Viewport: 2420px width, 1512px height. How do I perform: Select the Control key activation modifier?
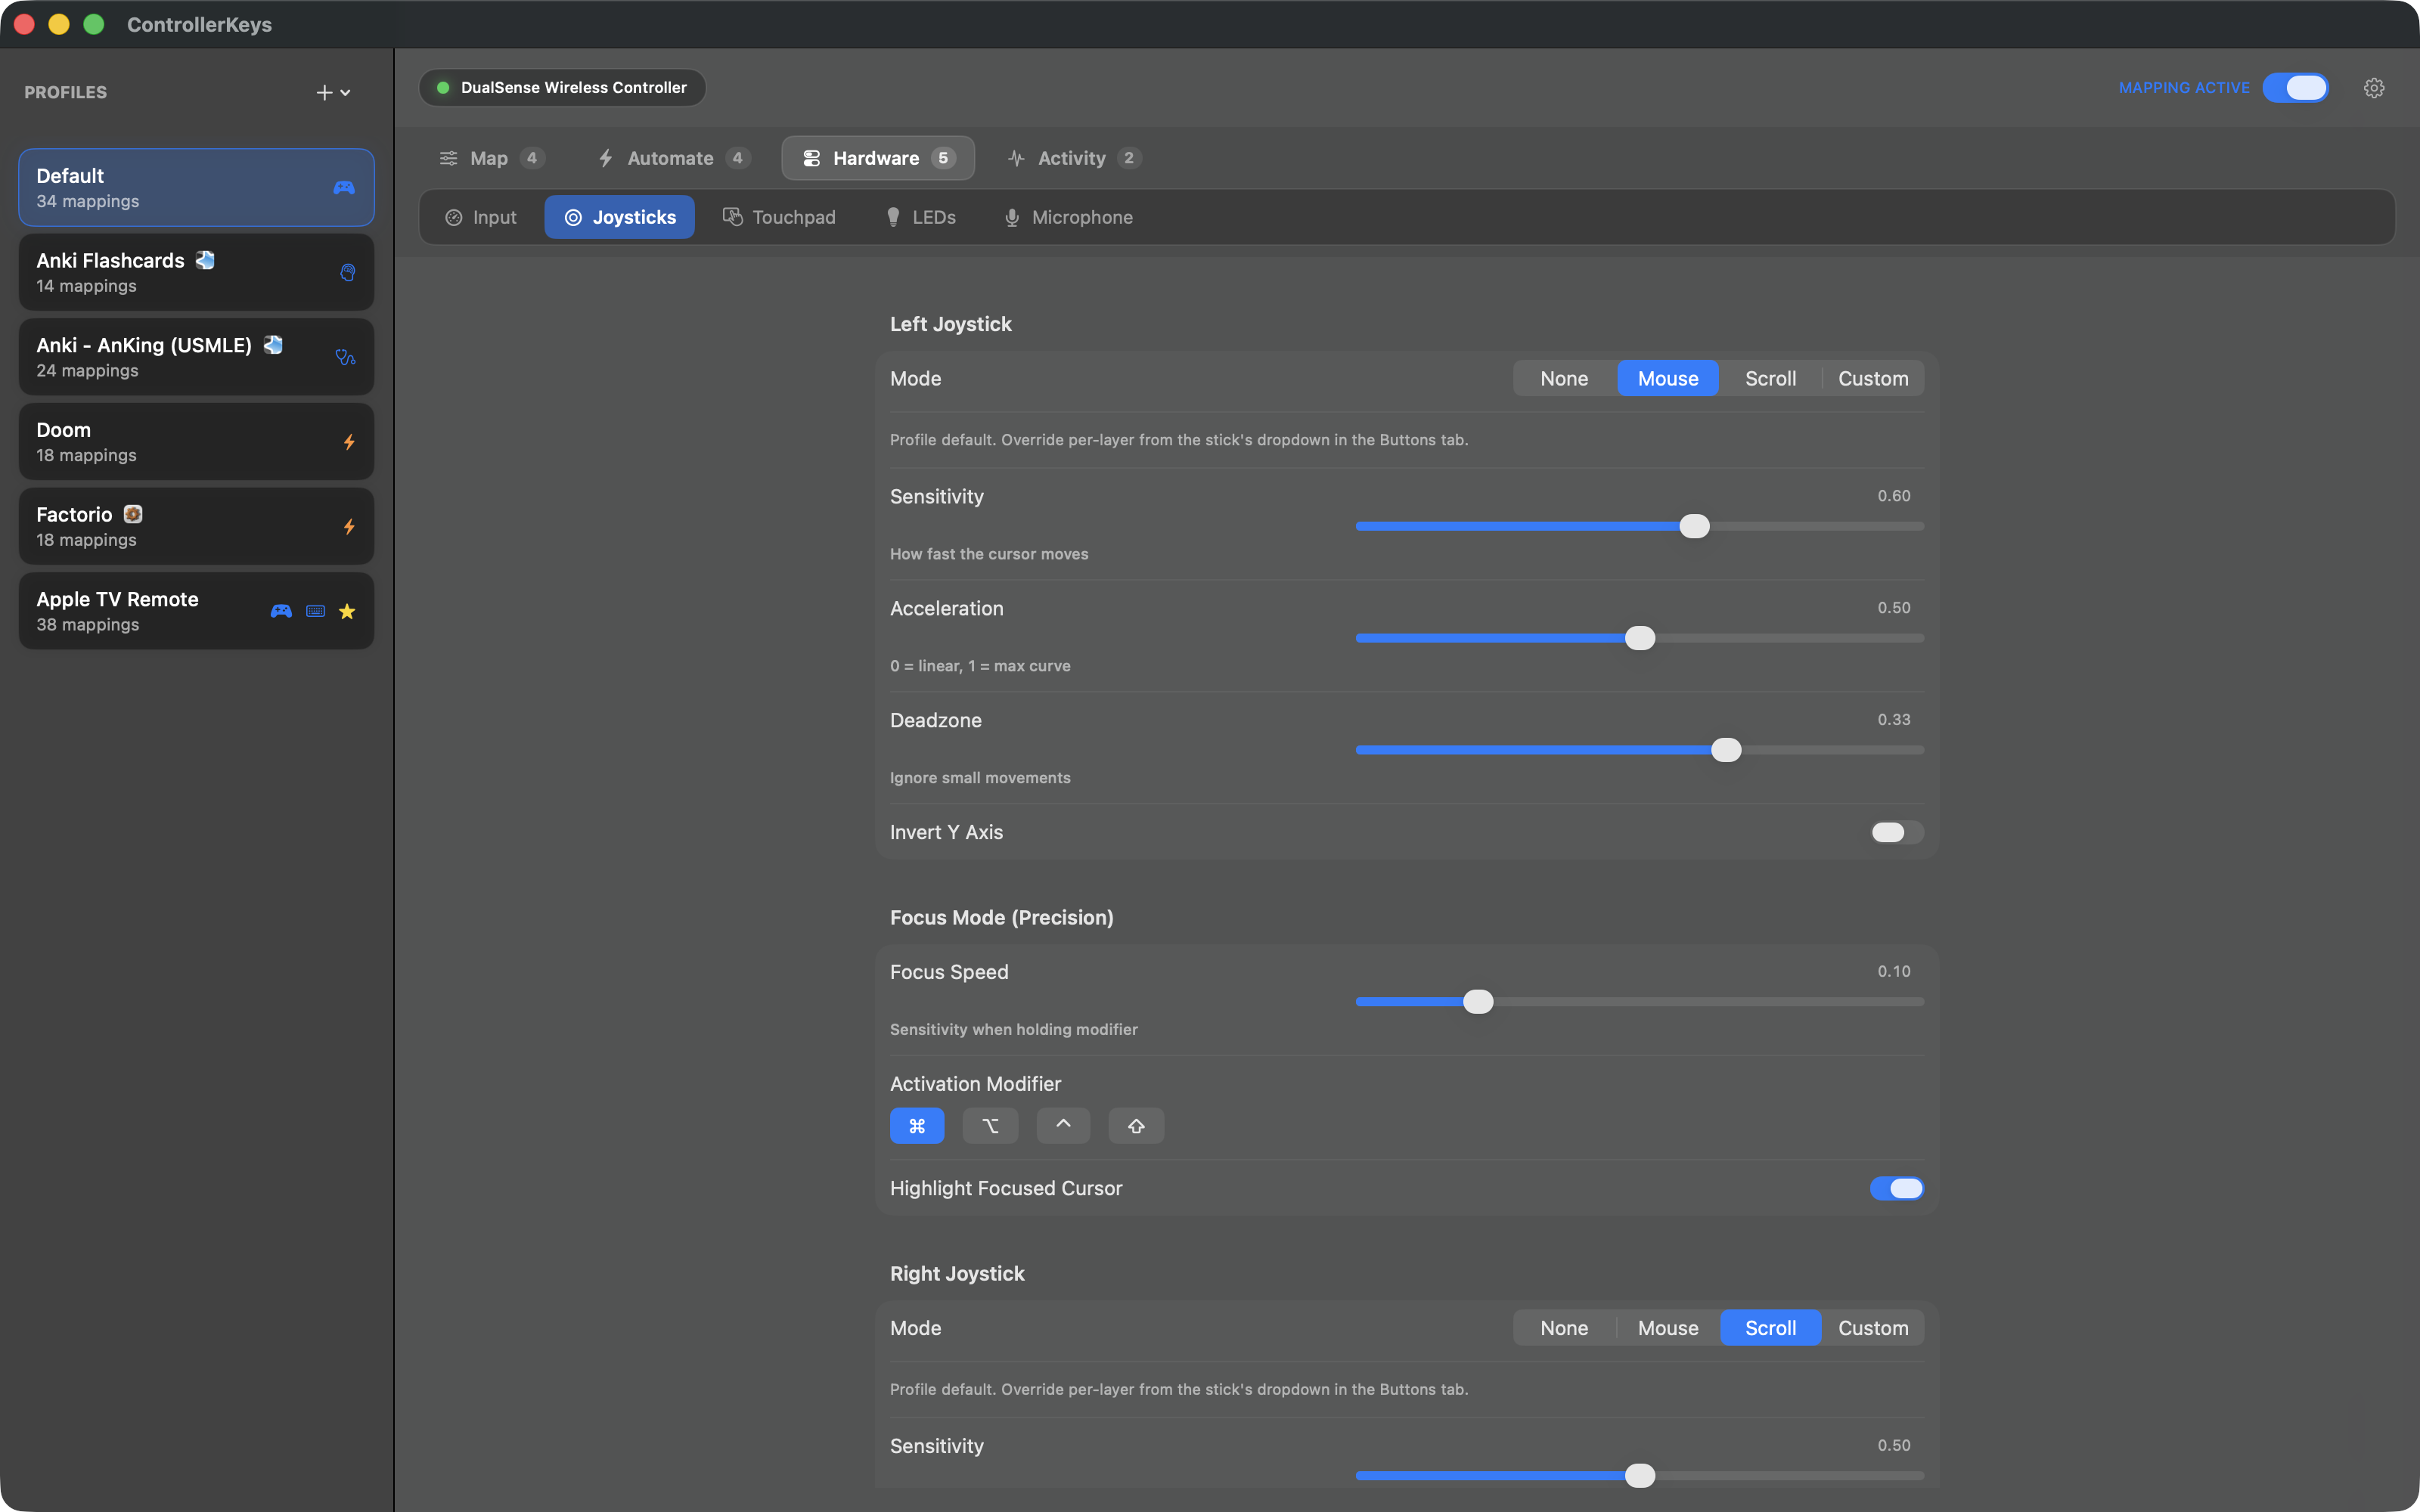click(1063, 1126)
